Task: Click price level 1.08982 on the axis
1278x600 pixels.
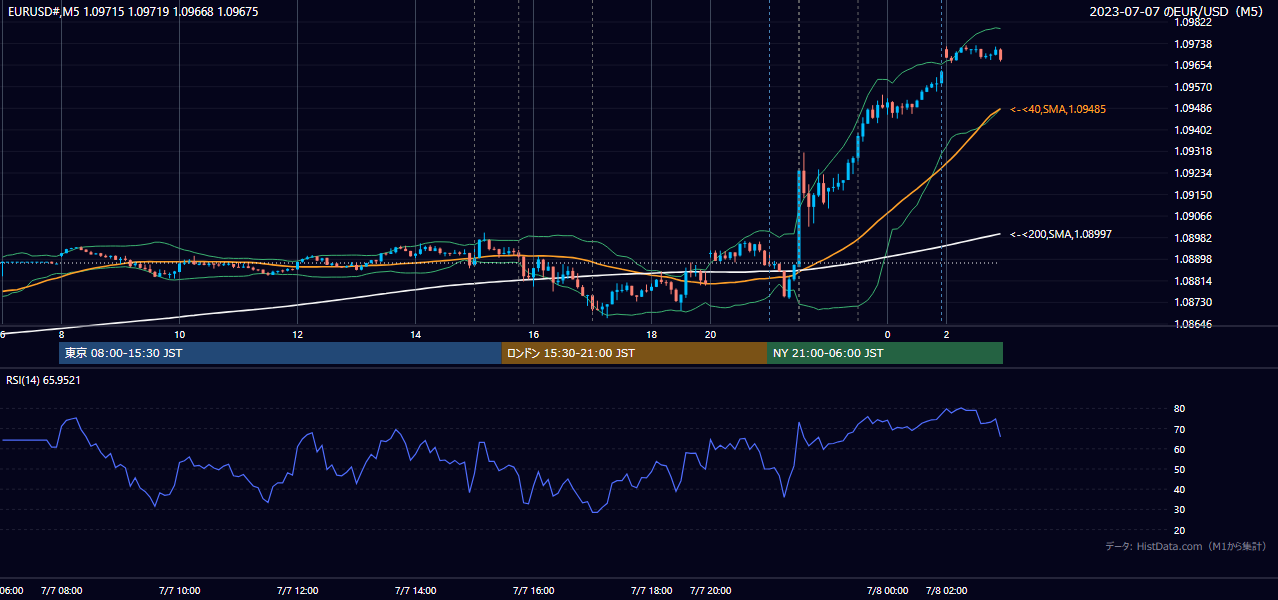Action: pyautogui.click(x=1193, y=238)
